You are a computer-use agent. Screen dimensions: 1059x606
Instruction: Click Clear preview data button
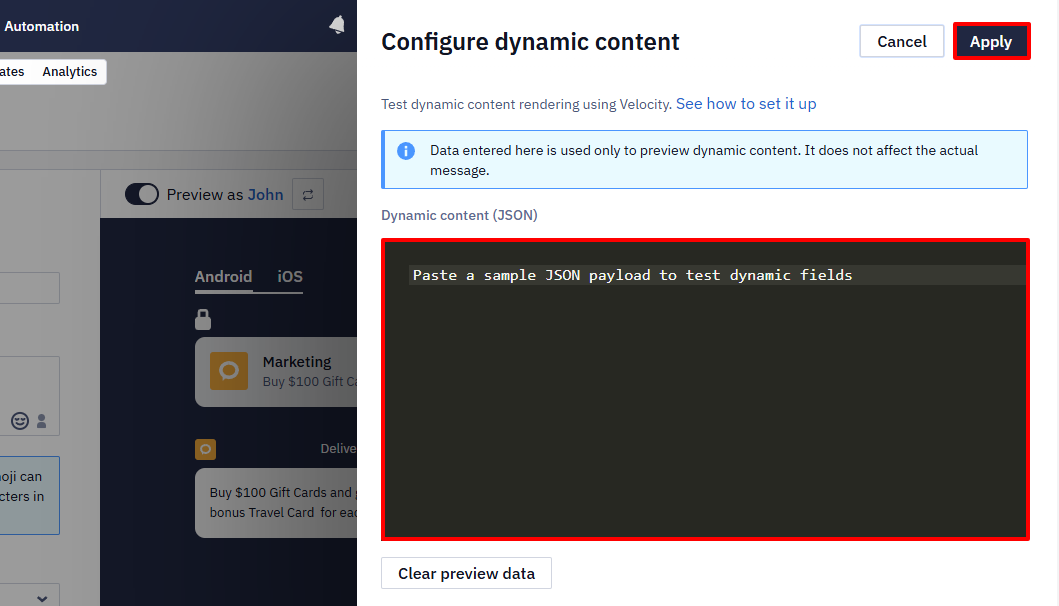[466, 573]
